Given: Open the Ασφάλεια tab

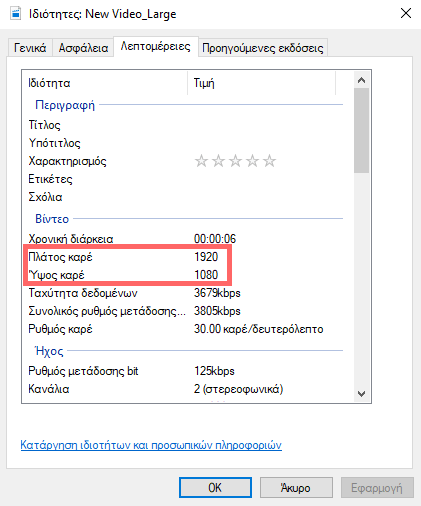Looking at the screenshot, I should point(83,48).
